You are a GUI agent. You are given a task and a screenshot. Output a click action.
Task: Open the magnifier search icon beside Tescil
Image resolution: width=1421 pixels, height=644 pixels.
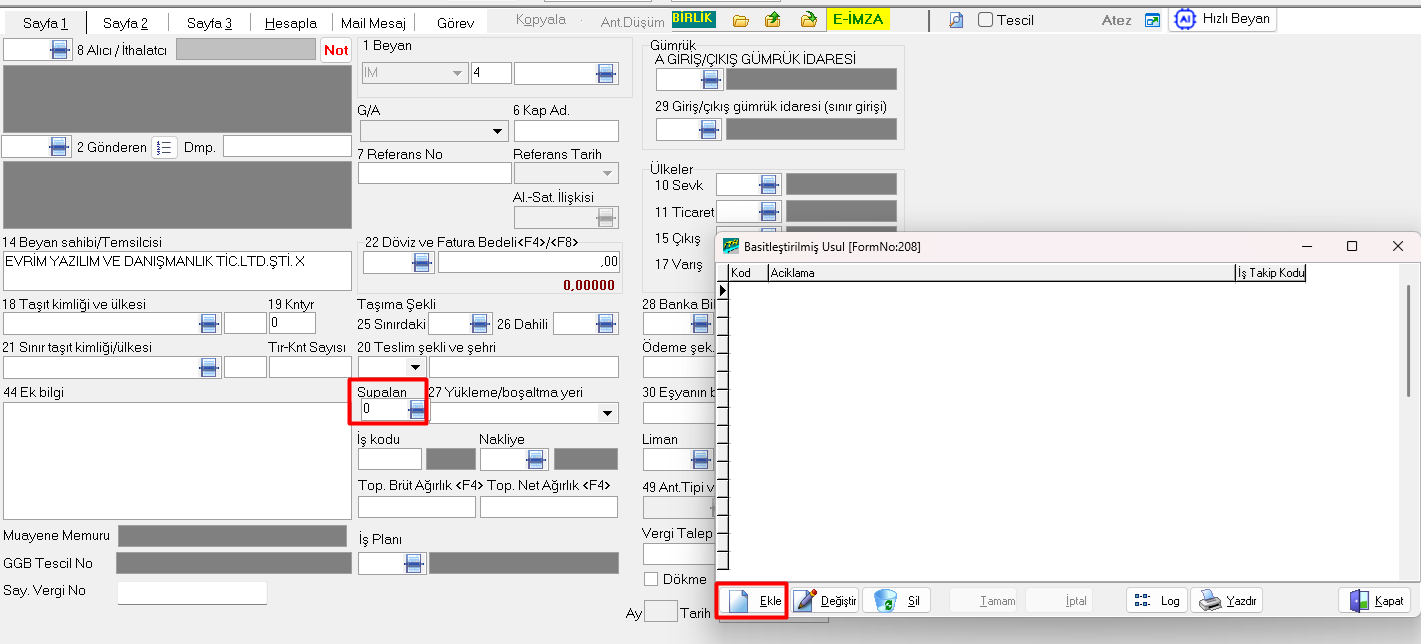(x=956, y=20)
